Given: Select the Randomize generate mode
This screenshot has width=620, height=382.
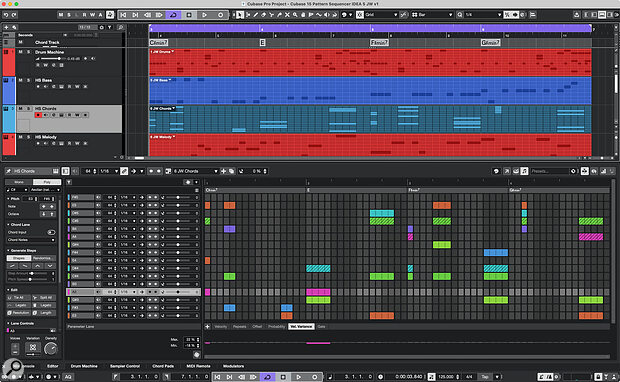Looking at the screenshot, I should (43, 258).
